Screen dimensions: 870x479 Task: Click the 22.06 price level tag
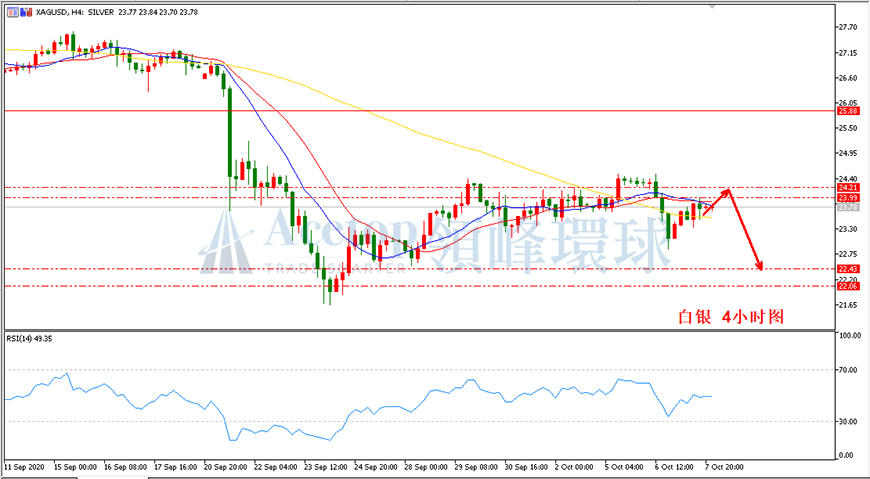point(848,286)
